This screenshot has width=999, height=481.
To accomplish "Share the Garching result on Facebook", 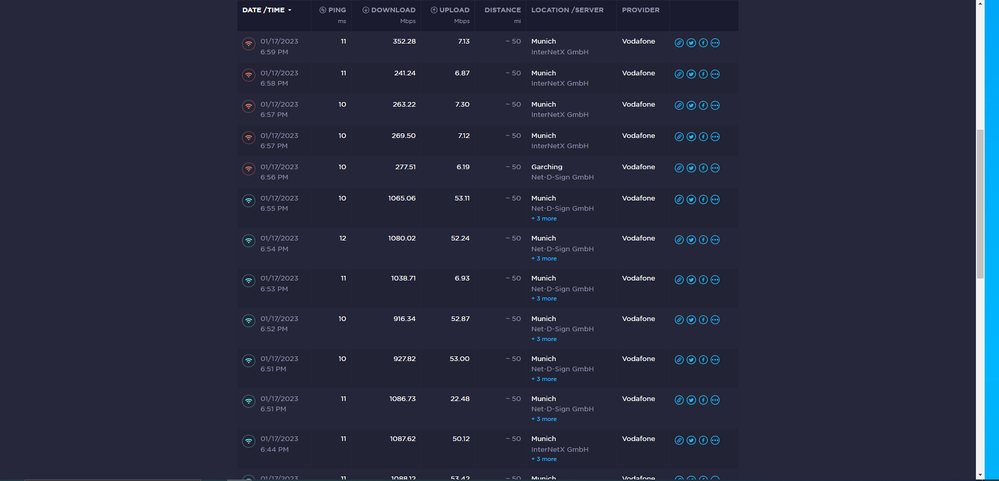I will (x=703, y=168).
